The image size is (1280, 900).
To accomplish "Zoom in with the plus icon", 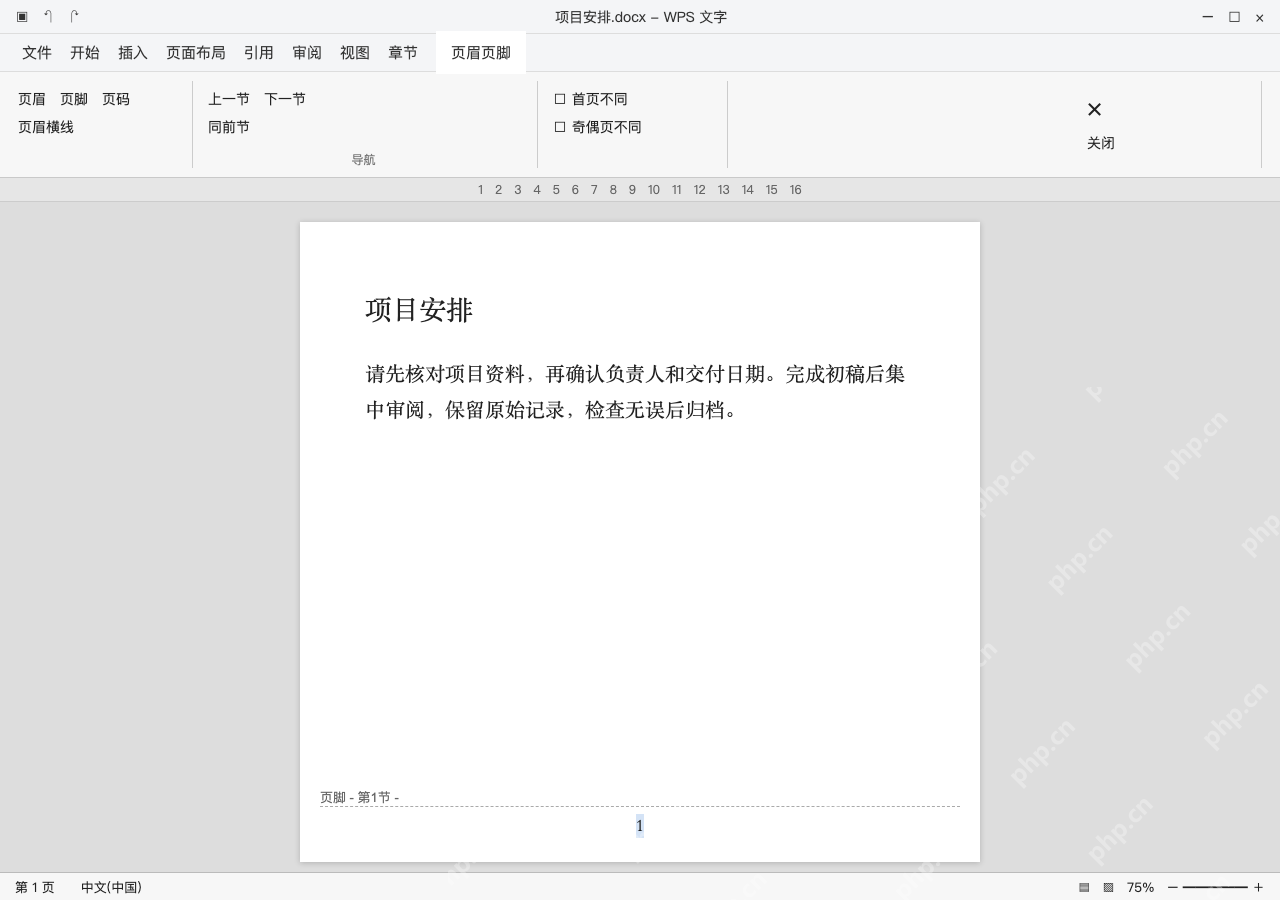I will coord(1258,887).
